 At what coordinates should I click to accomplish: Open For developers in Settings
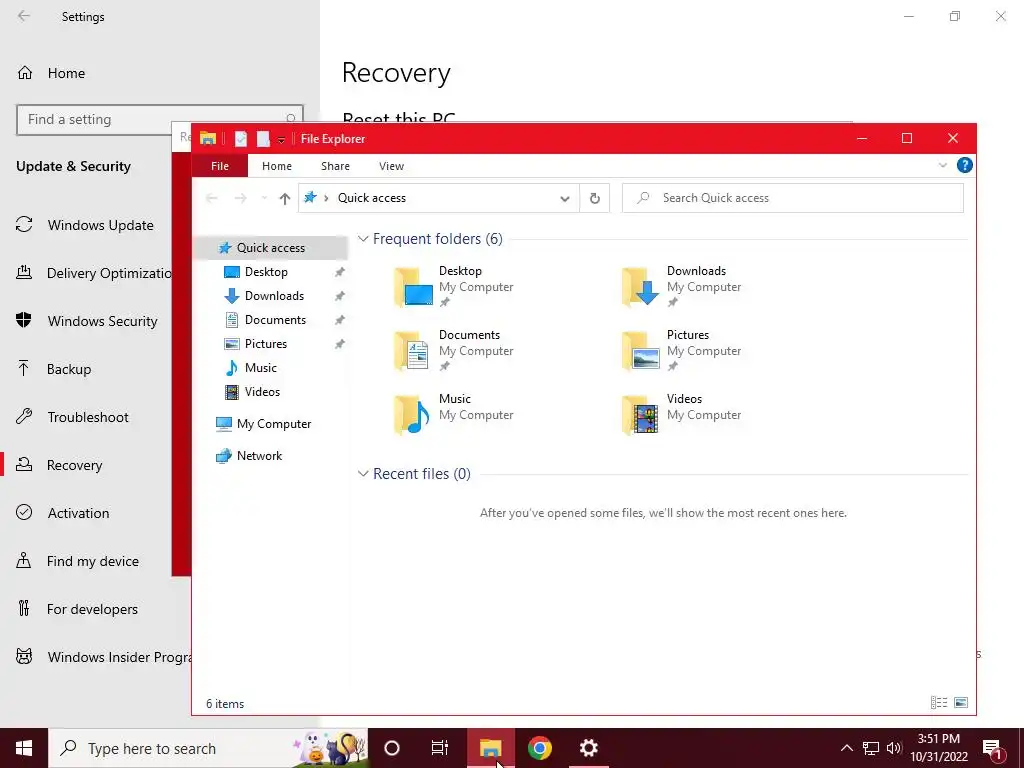pyautogui.click(x=77, y=609)
